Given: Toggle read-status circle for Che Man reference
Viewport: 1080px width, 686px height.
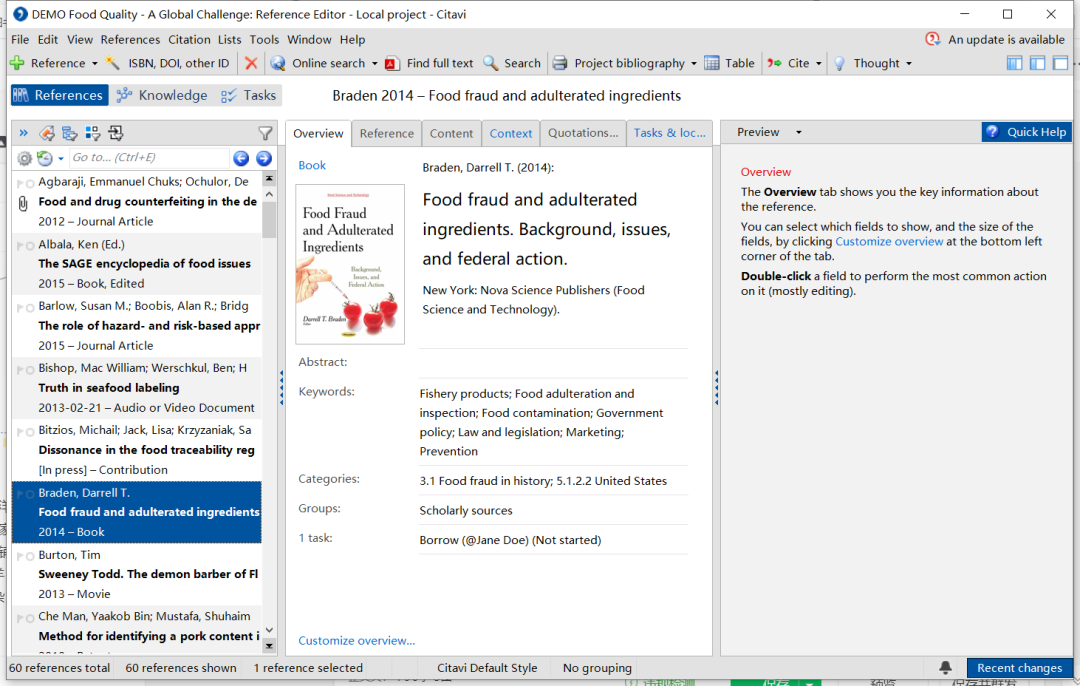Looking at the screenshot, I should (x=30, y=619).
